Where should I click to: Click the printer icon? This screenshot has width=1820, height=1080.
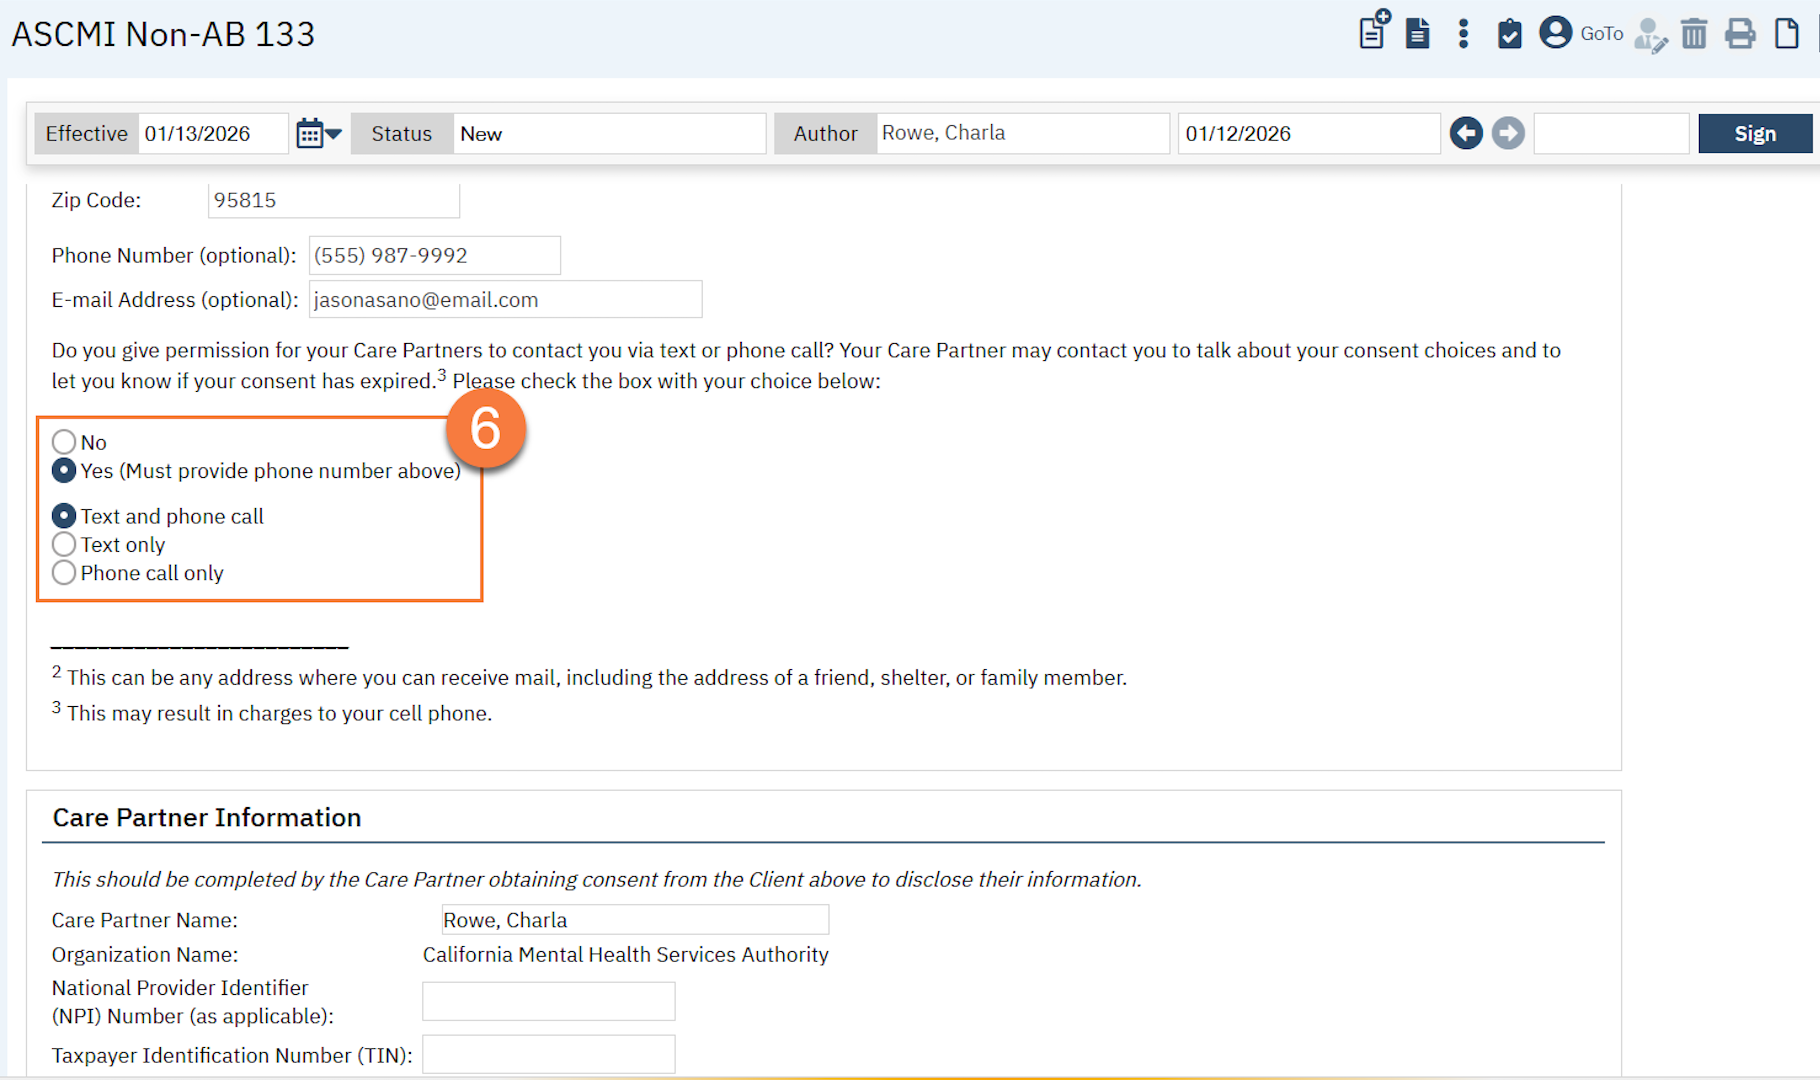pos(1740,34)
